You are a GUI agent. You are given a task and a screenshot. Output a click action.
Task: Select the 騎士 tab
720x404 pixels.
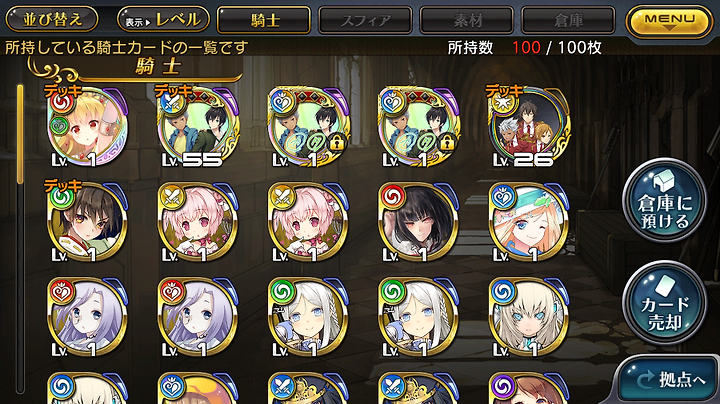tap(264, 20)
